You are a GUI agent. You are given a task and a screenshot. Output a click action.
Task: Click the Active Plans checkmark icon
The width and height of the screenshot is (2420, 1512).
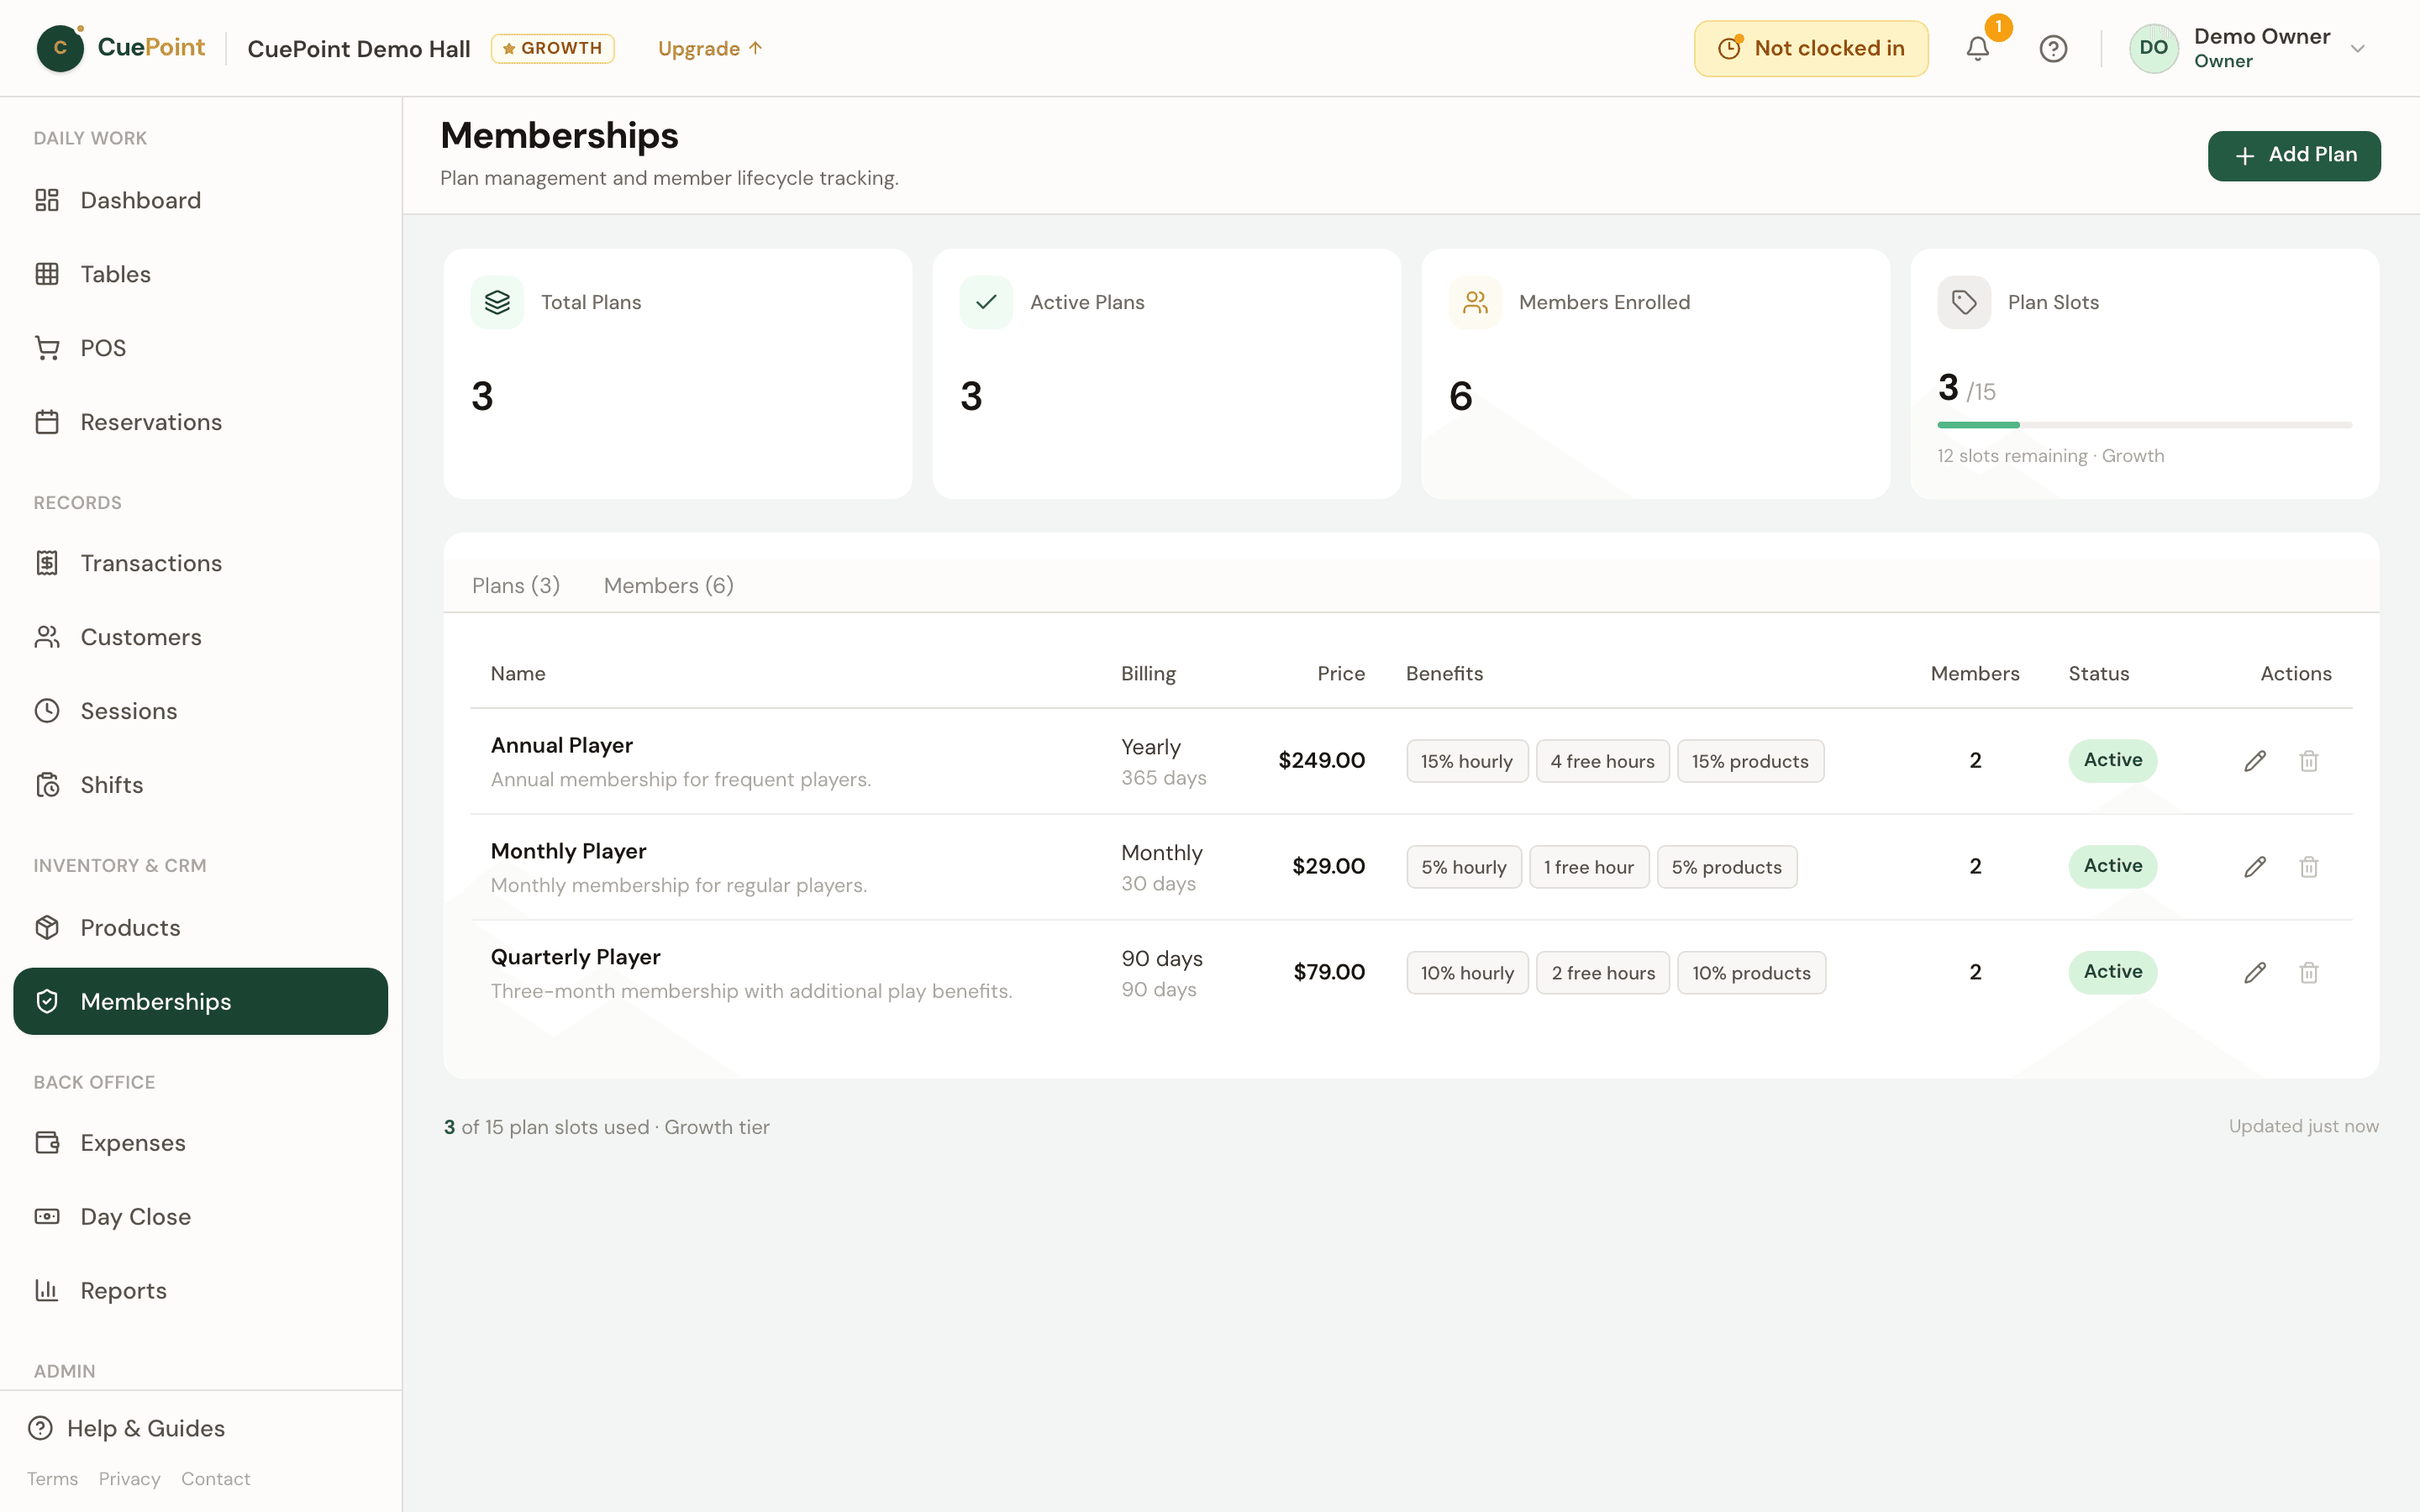[x=986, y=302]
